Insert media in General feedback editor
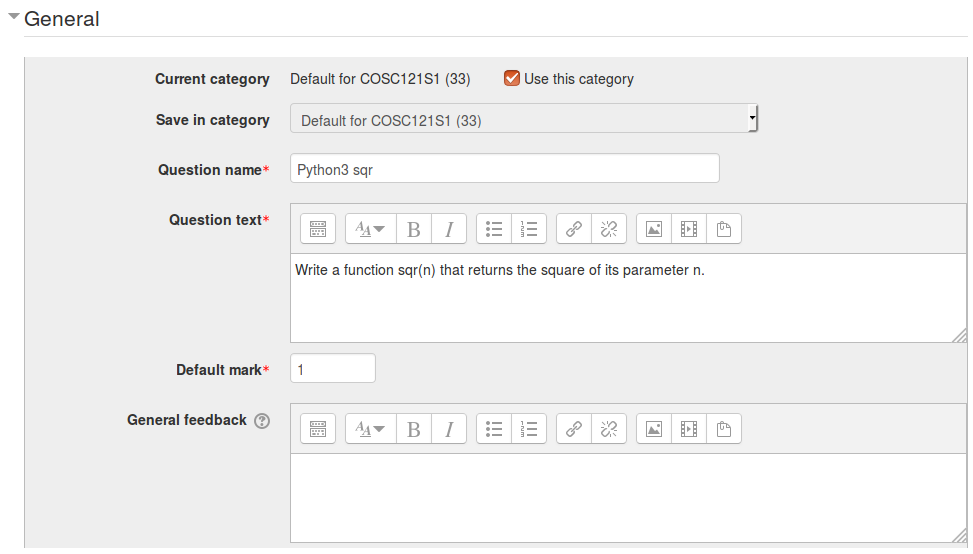Viewport: 973px width, 554px height. [688, 429]
